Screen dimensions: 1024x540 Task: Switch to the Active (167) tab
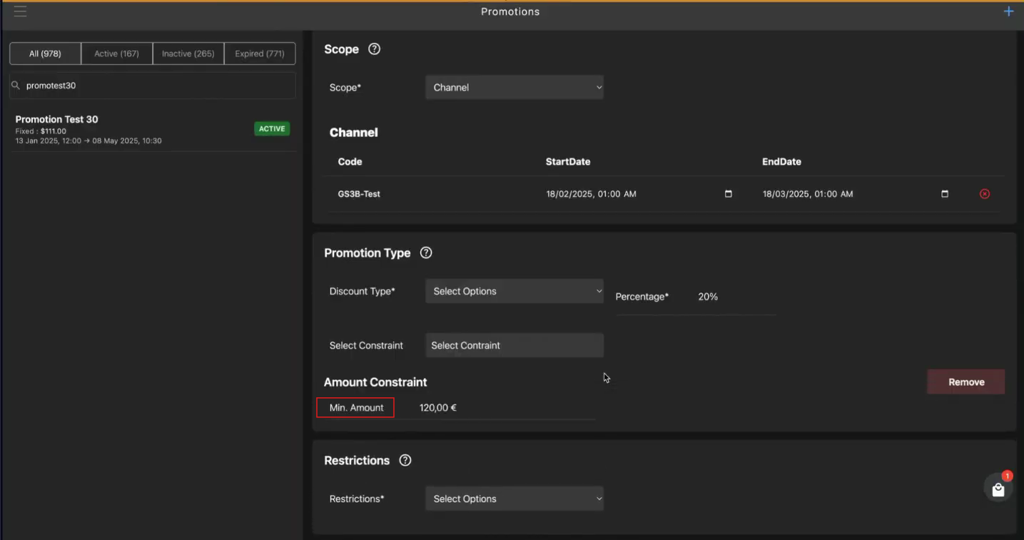click(116, 54)
